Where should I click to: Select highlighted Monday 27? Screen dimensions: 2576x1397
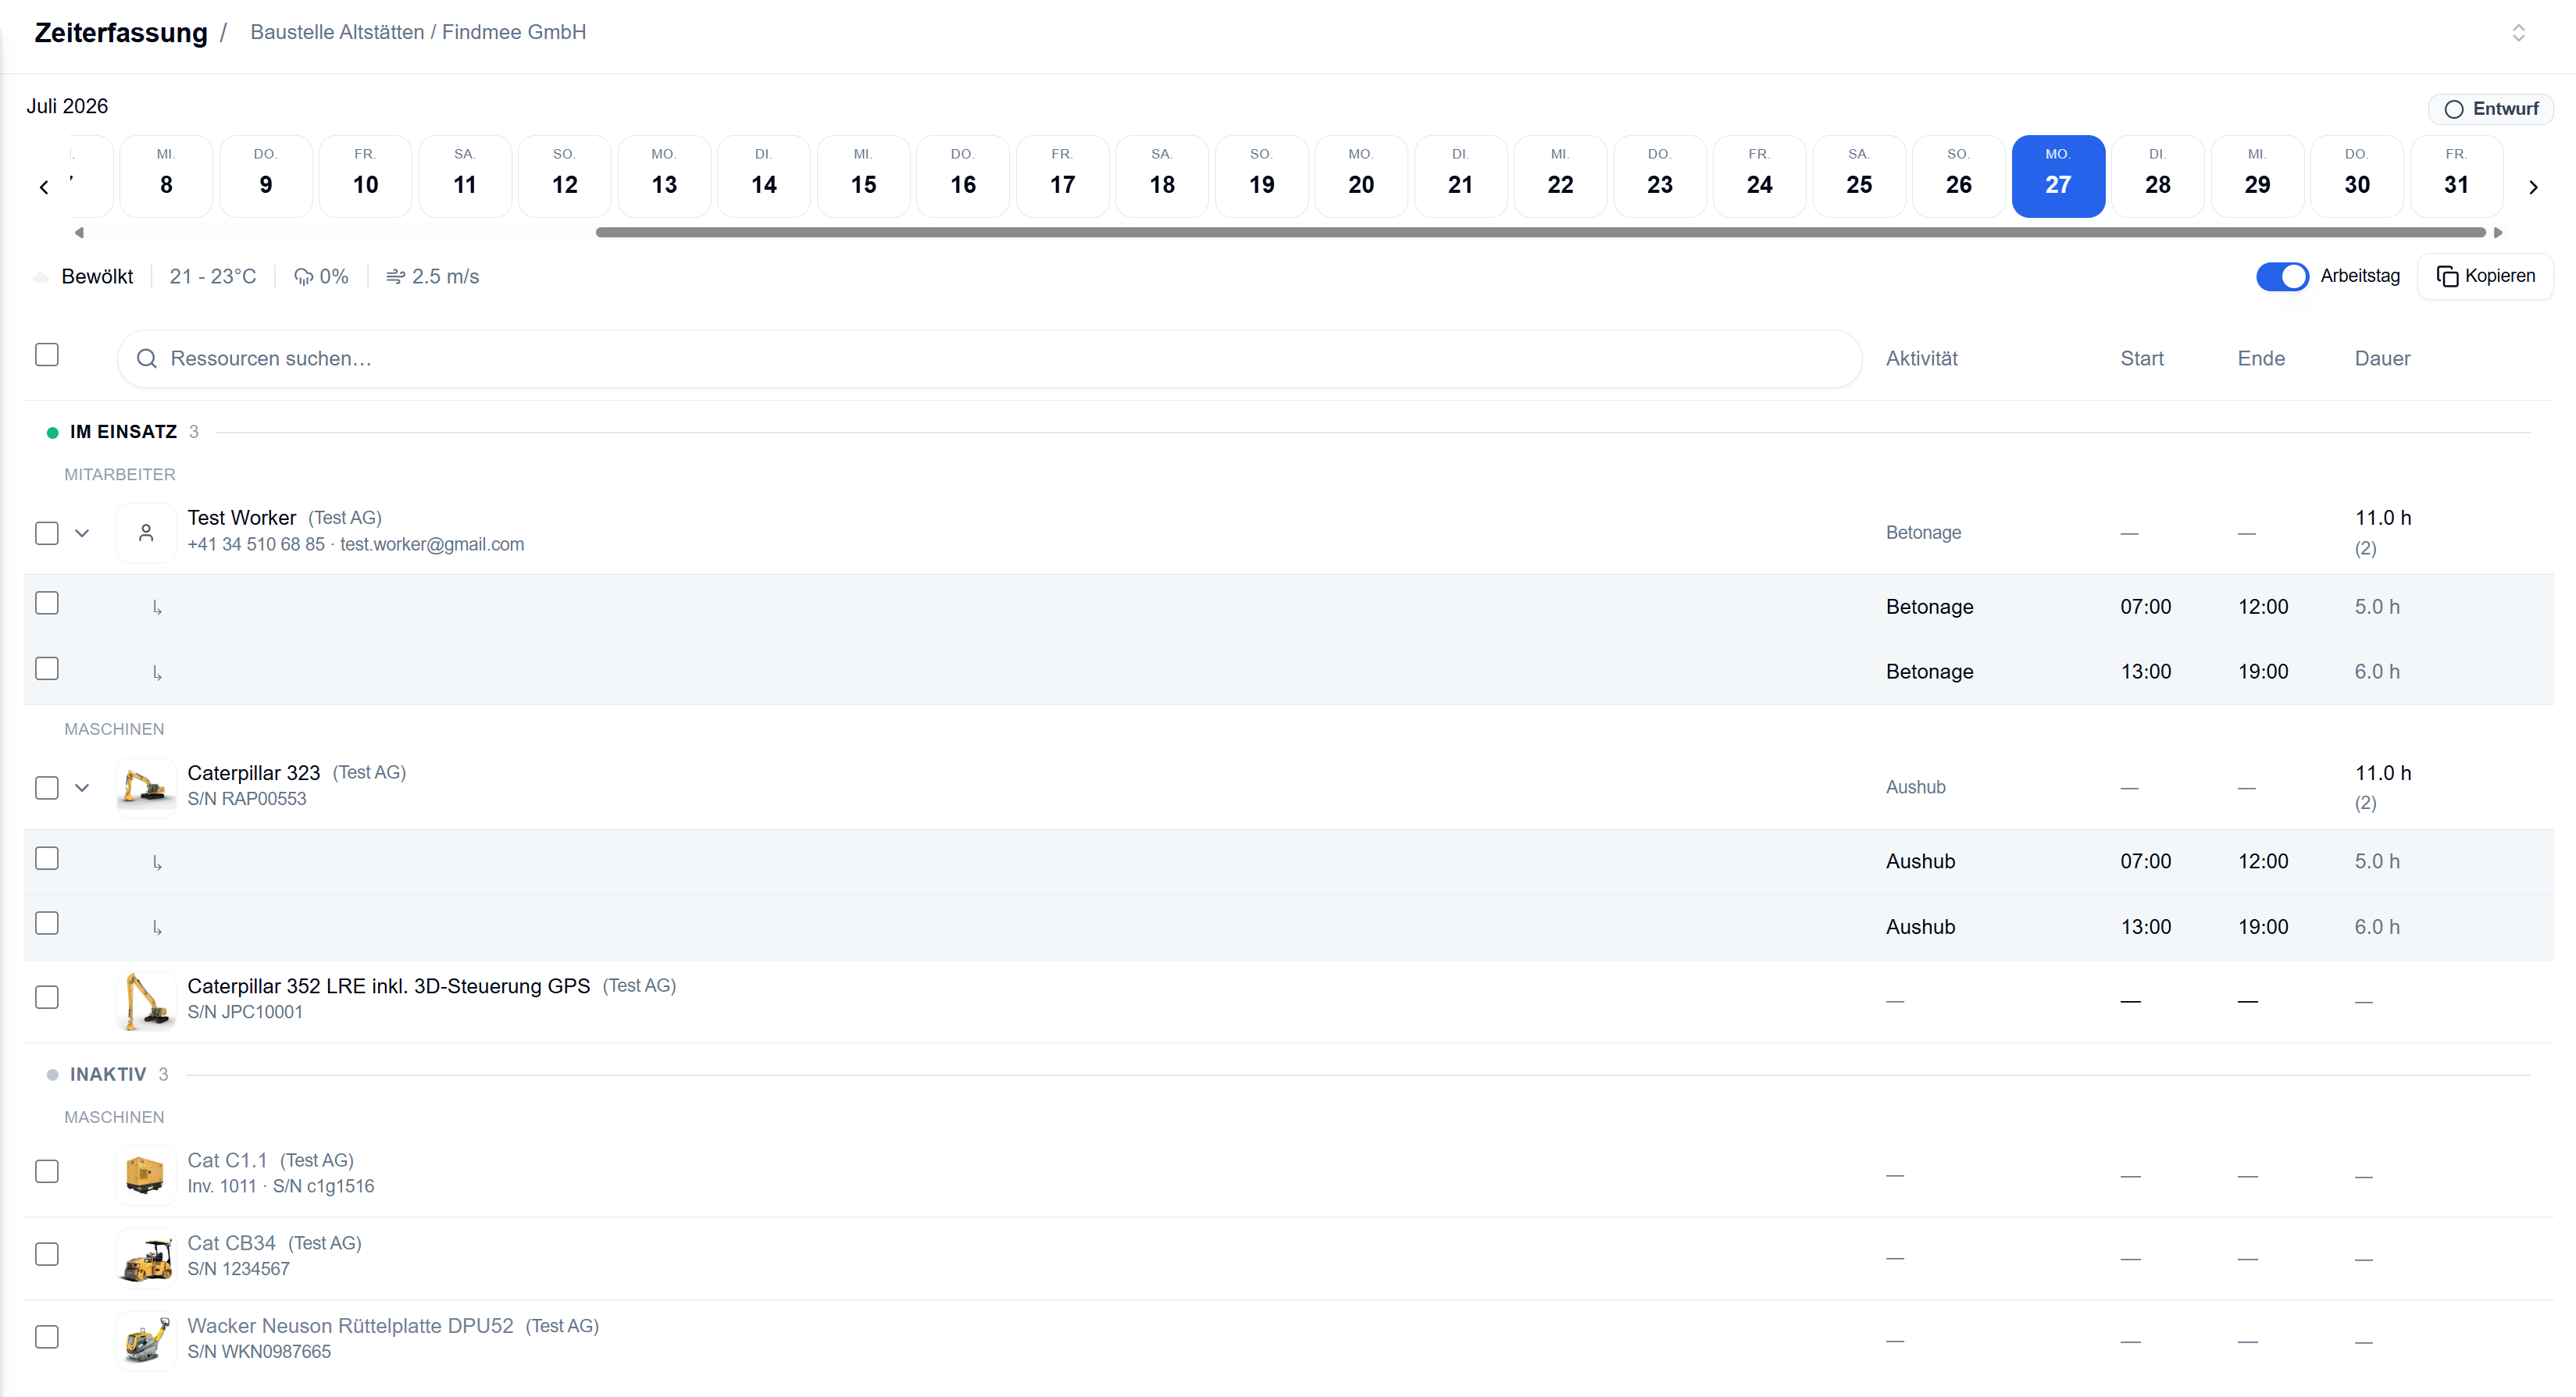point(2058,176)
